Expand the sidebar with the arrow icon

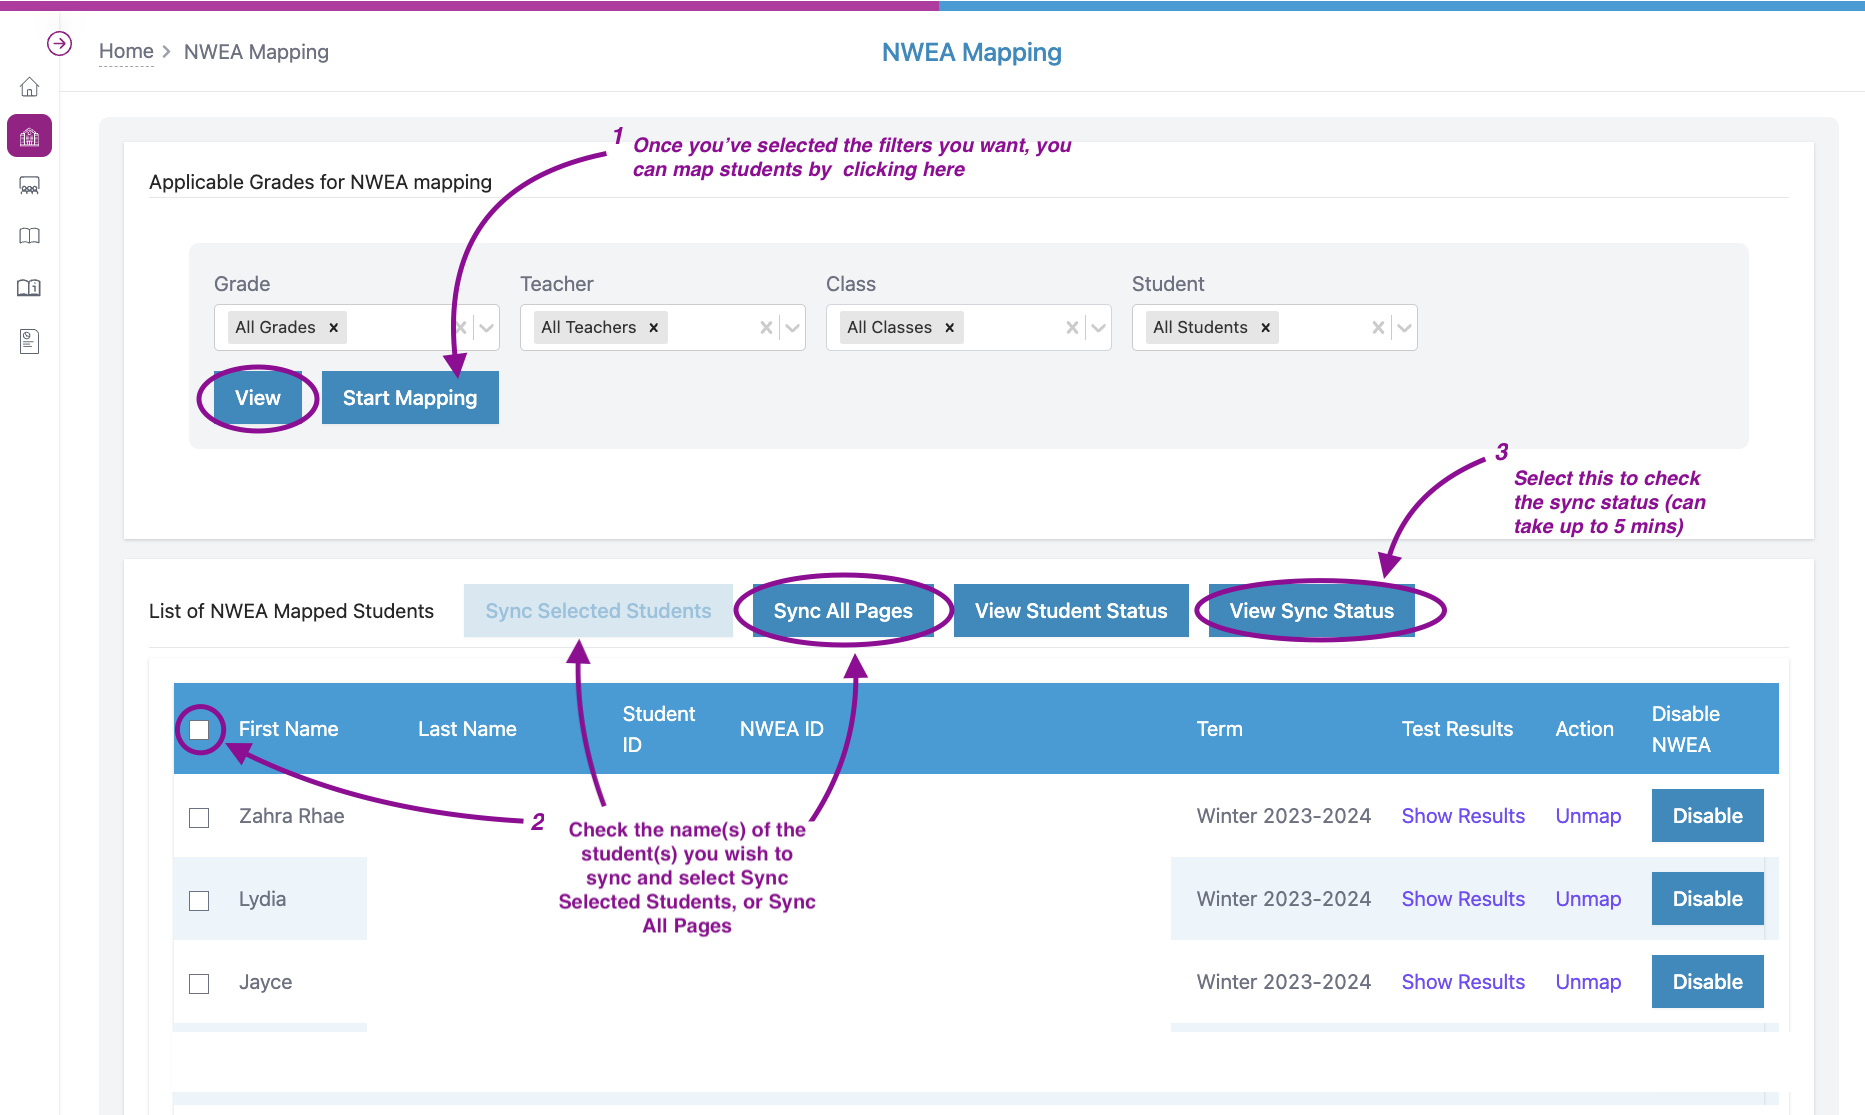[x=59, y=44]
